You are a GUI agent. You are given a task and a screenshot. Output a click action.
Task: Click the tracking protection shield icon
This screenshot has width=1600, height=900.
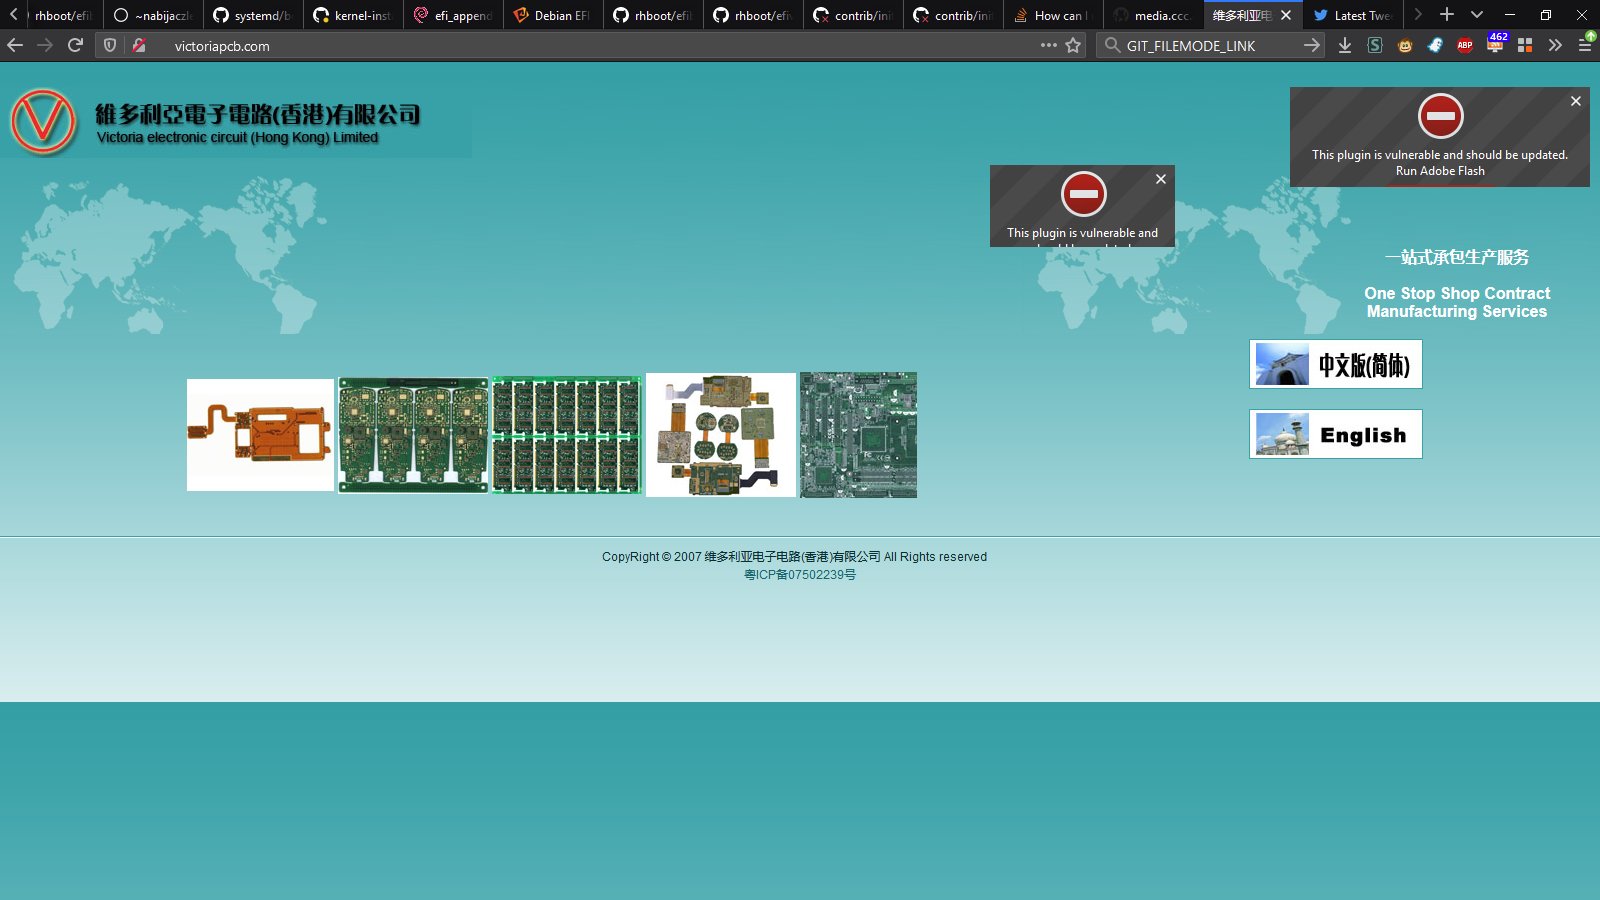[110, 45]
